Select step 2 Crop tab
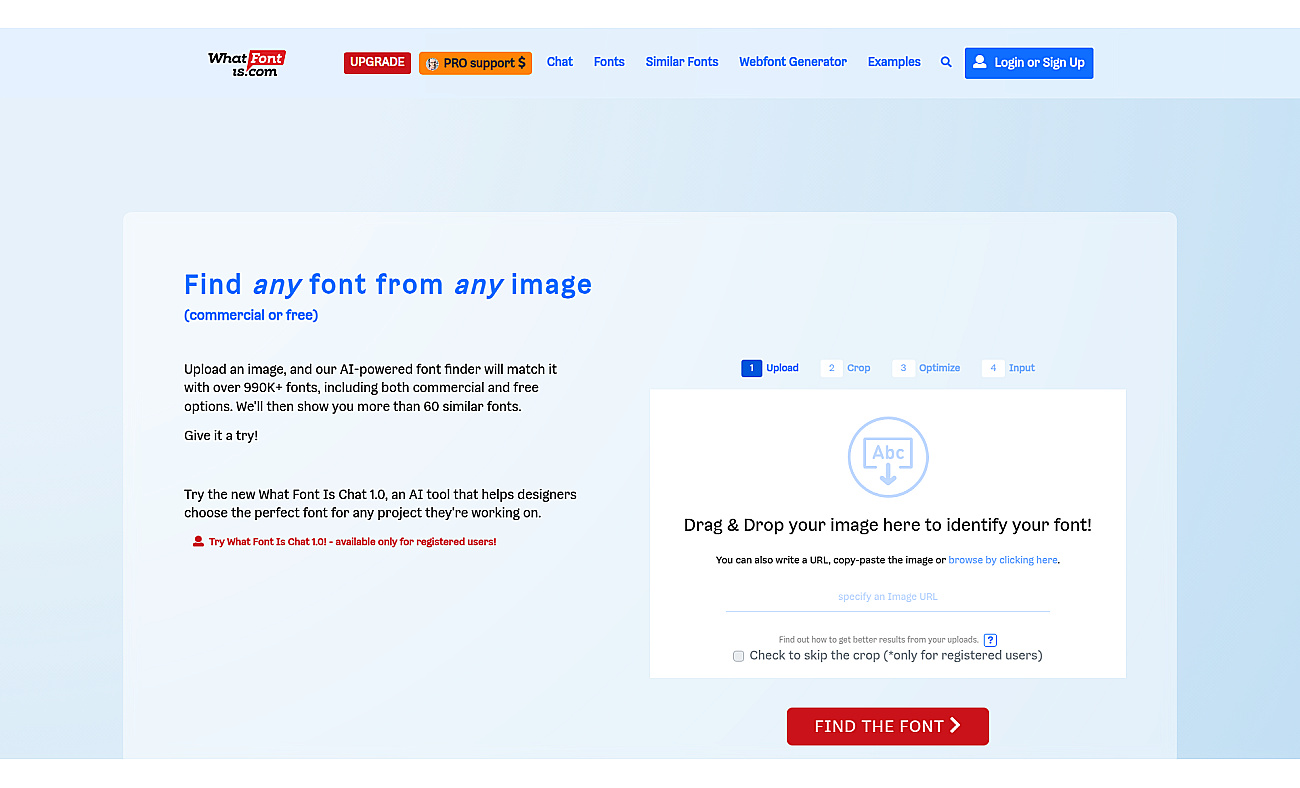The width and height of the screenshot is (1300, 788). pyautogui.click(x=846, y=368)
